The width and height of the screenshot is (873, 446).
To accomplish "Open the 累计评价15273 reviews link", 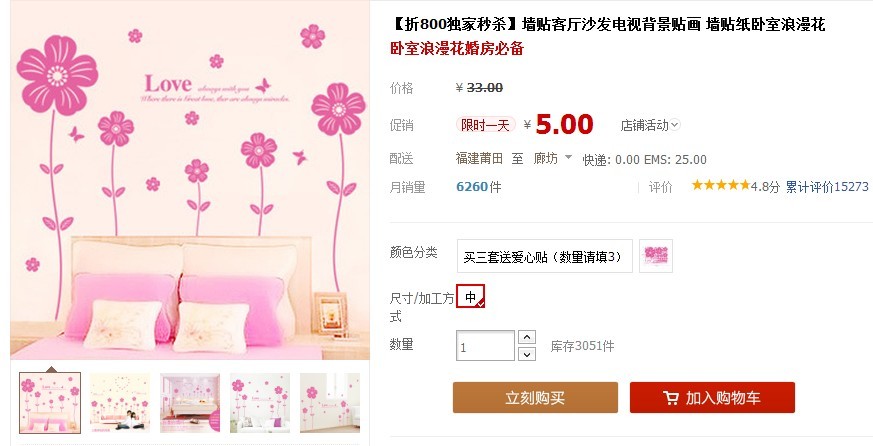I will pos(827,187).
